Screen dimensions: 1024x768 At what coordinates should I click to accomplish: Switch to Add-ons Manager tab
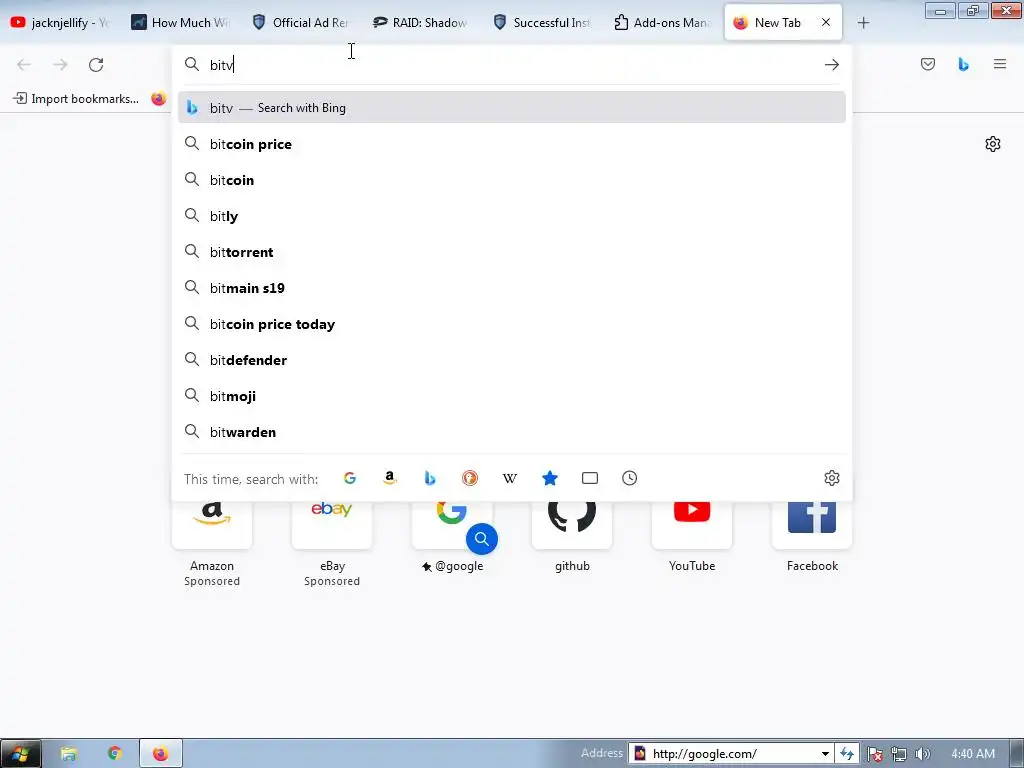point(662,23)
